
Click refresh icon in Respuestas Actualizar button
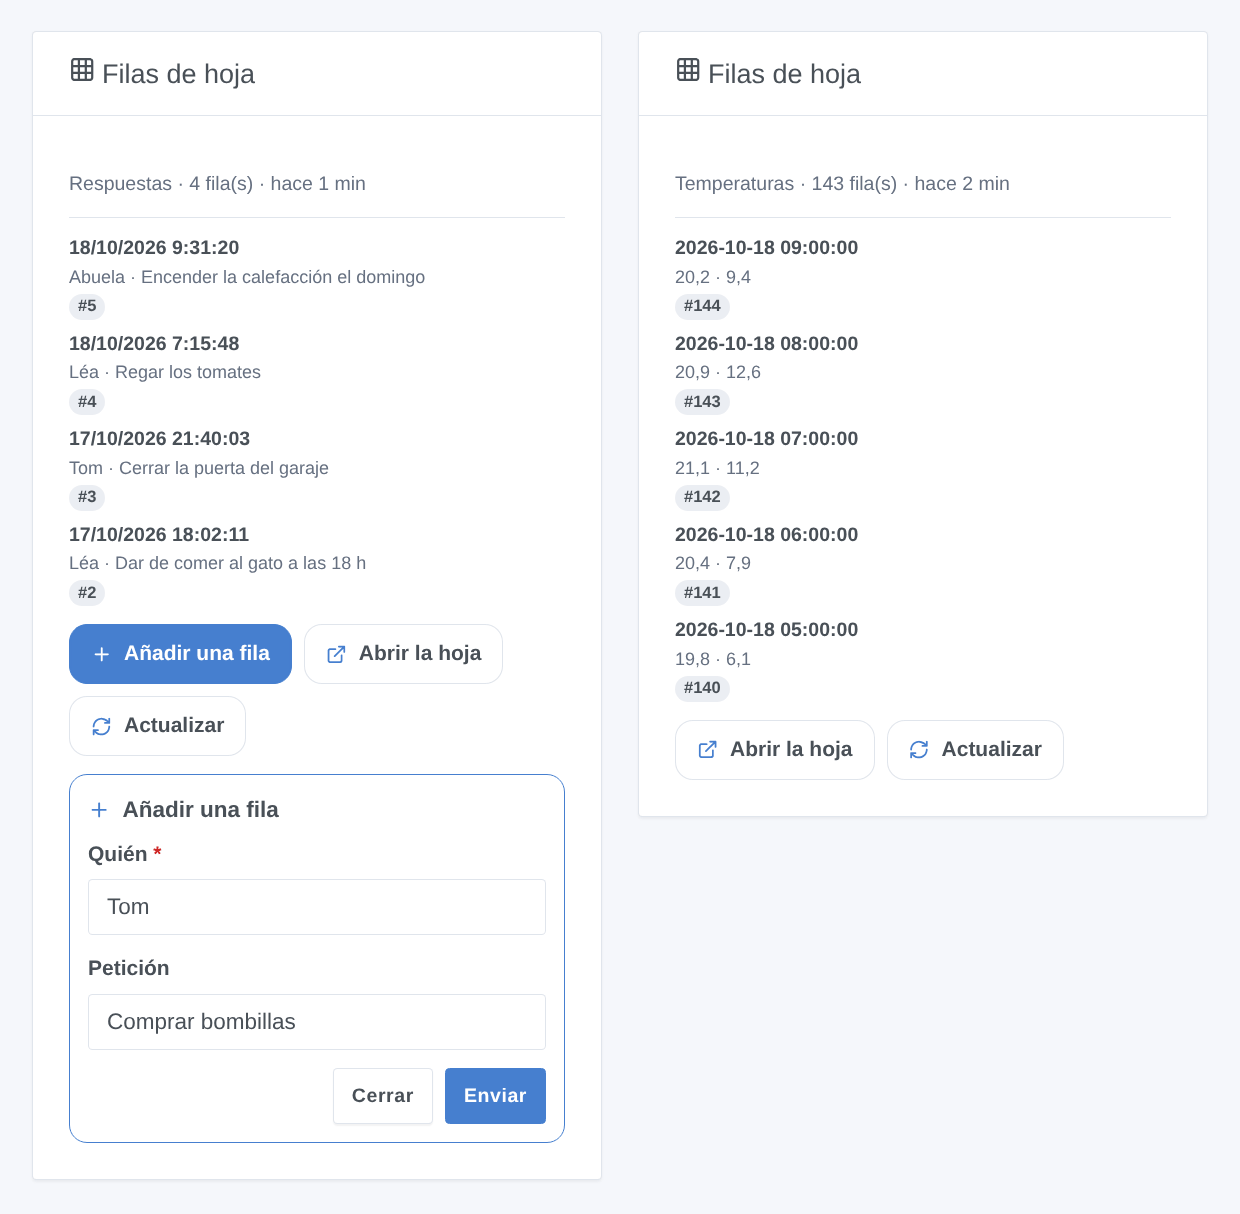click(x=101, y=726)
